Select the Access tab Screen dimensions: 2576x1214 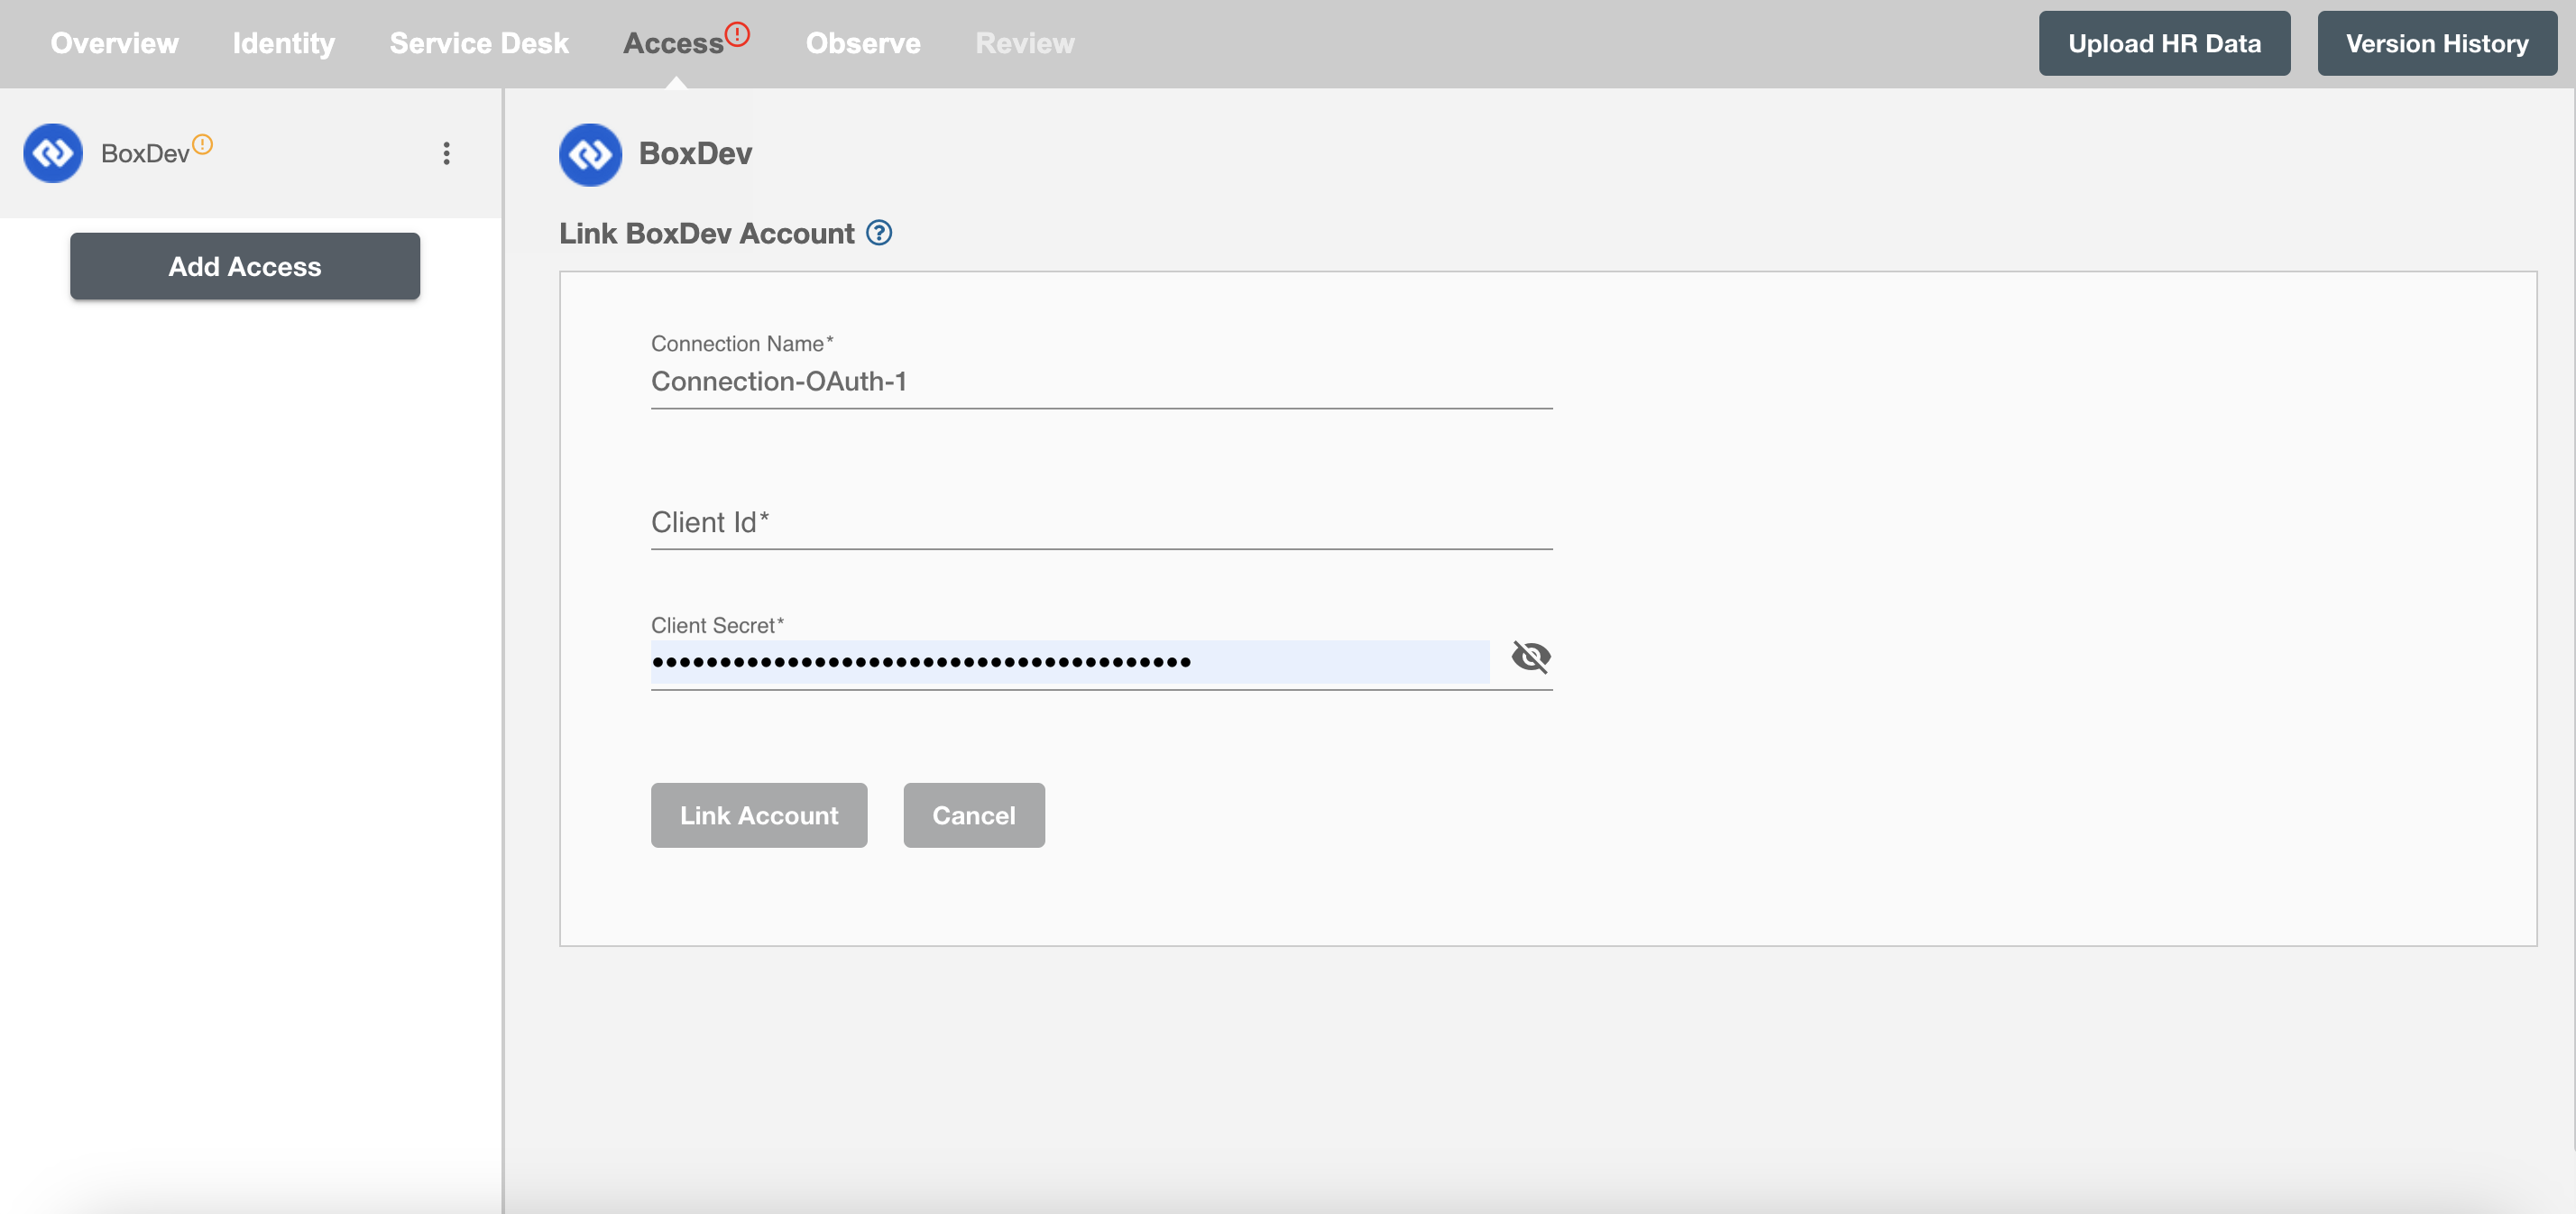(673, 43)
